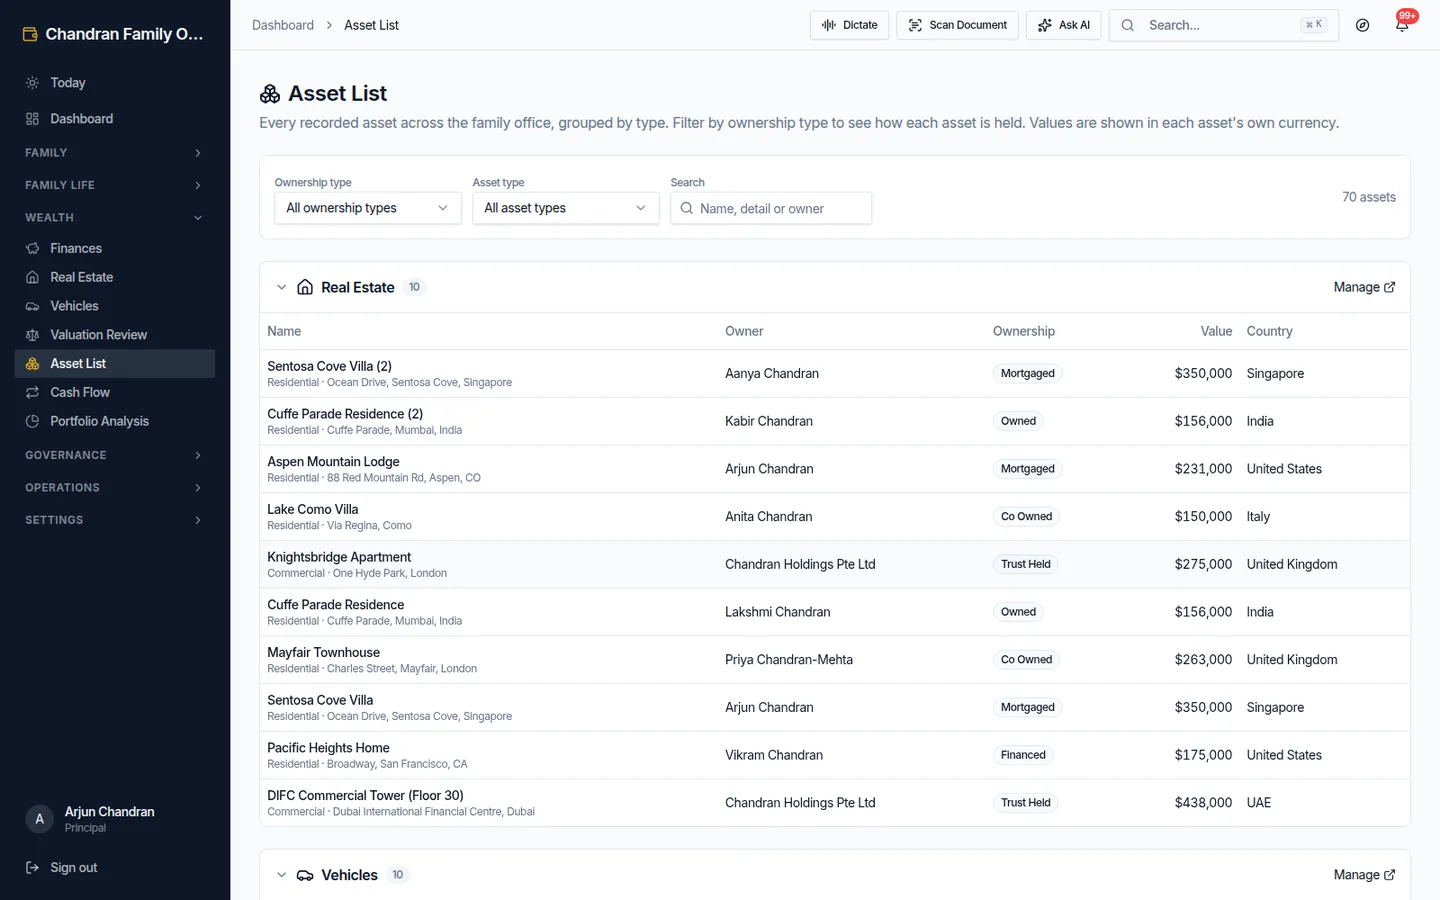This screenshot has width=1440, height=900.
Task: Click the Sign out icon
Action: point(32,868)
